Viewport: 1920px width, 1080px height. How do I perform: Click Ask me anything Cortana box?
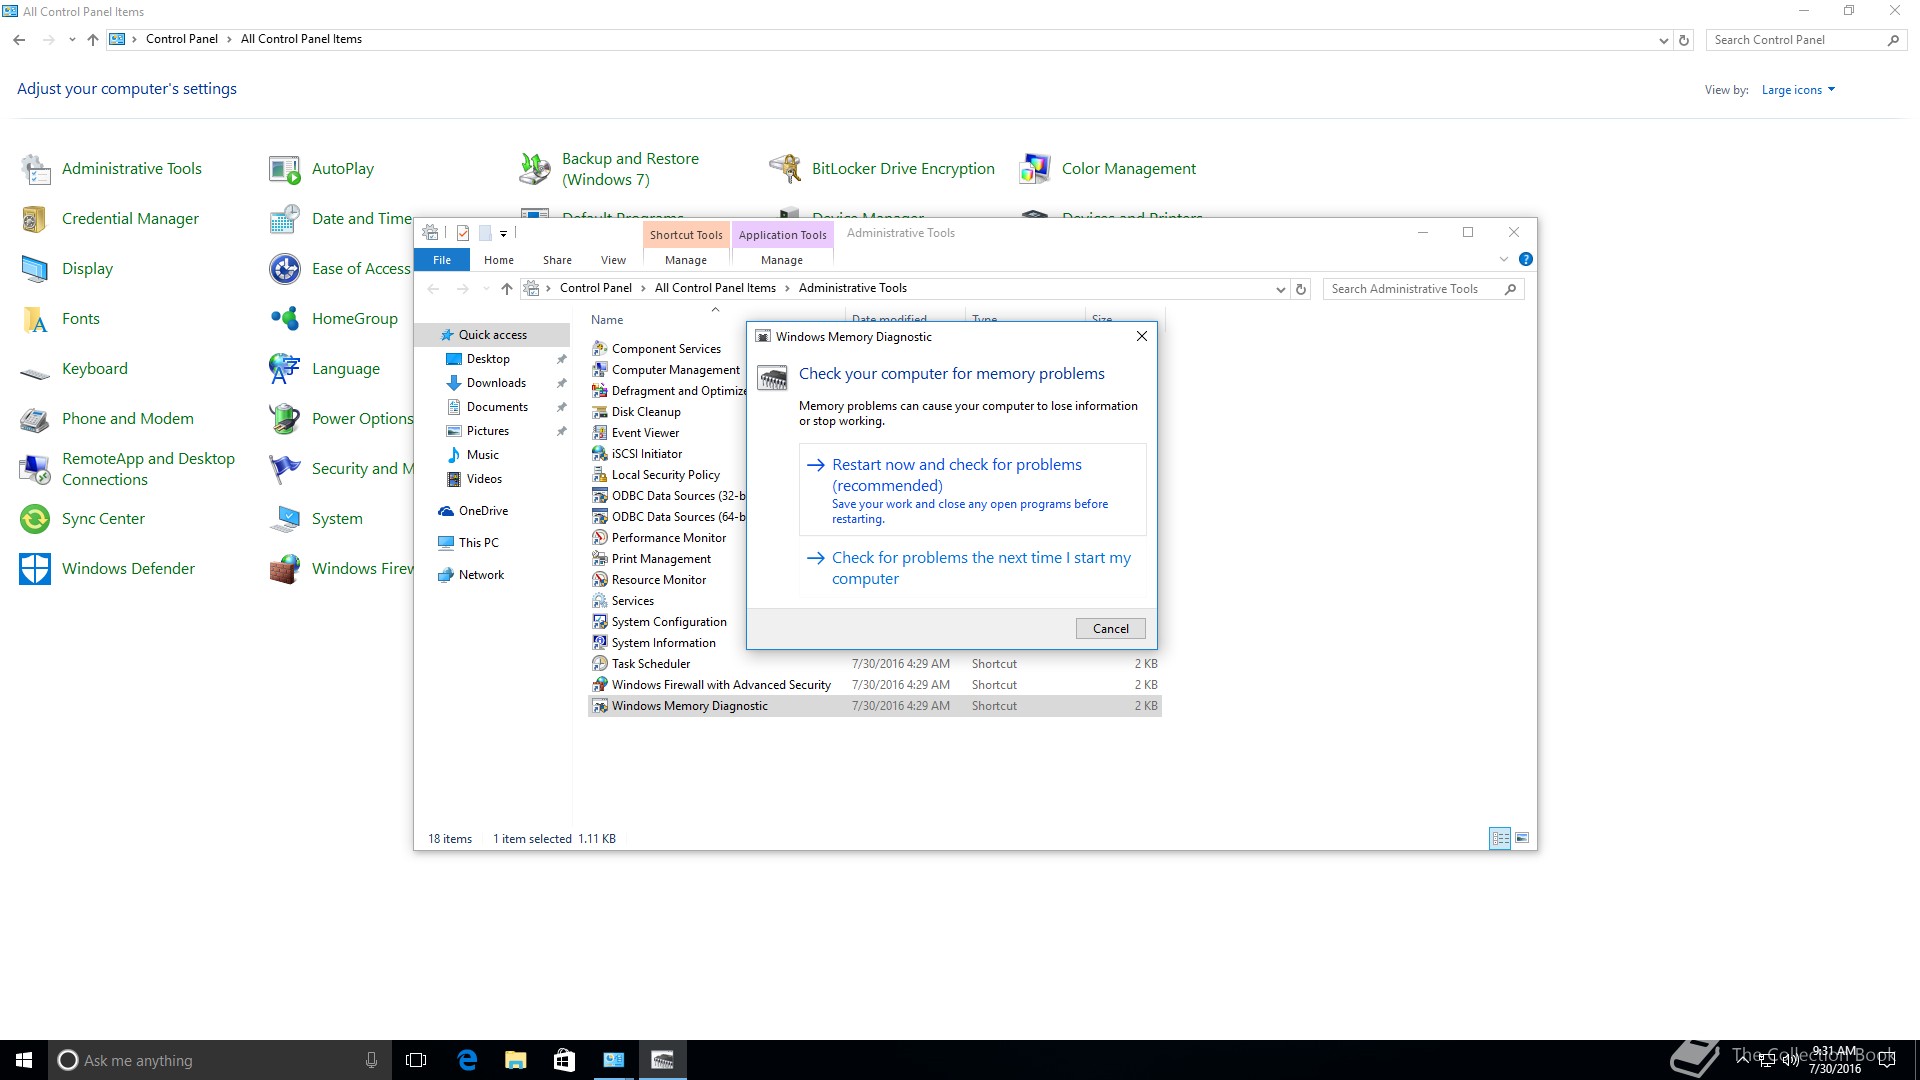point(218,1060)
